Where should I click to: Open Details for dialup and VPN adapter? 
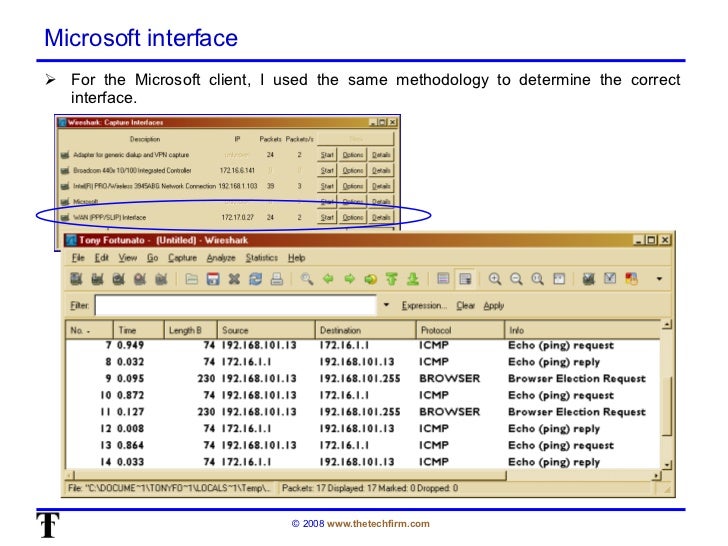pos(381,155)
